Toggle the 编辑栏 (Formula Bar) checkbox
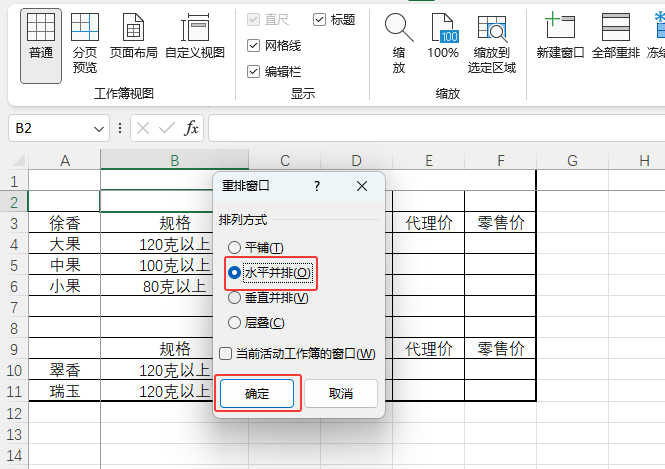This screenshot has height=469, width=665. pos(253,71)
